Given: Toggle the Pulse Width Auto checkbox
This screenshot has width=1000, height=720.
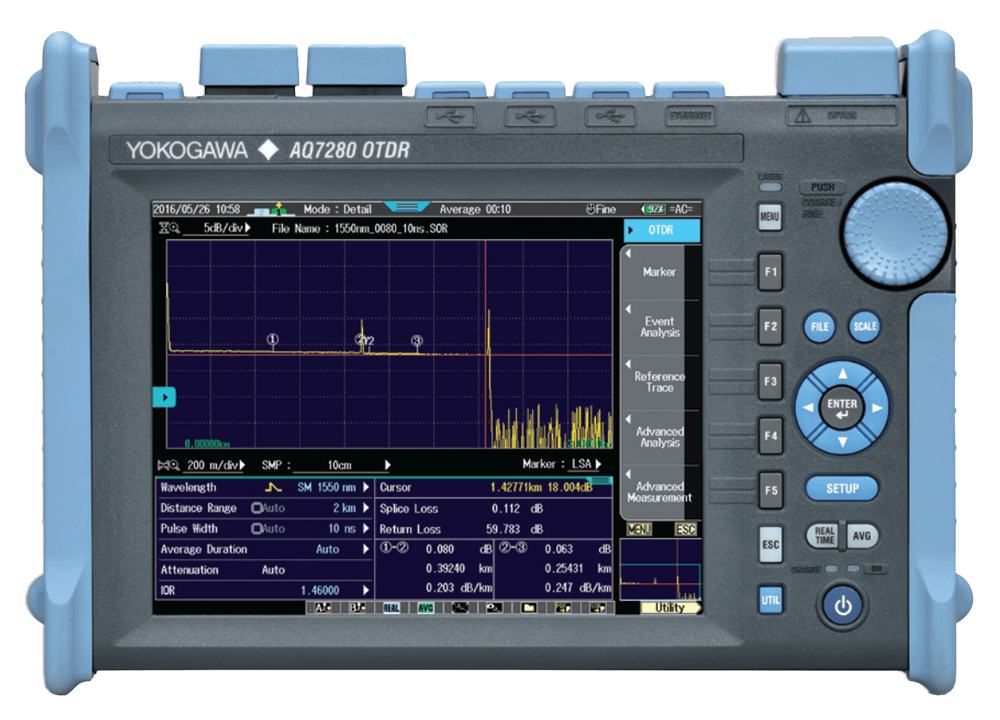Looking at the screenshot, I should 257,528.
